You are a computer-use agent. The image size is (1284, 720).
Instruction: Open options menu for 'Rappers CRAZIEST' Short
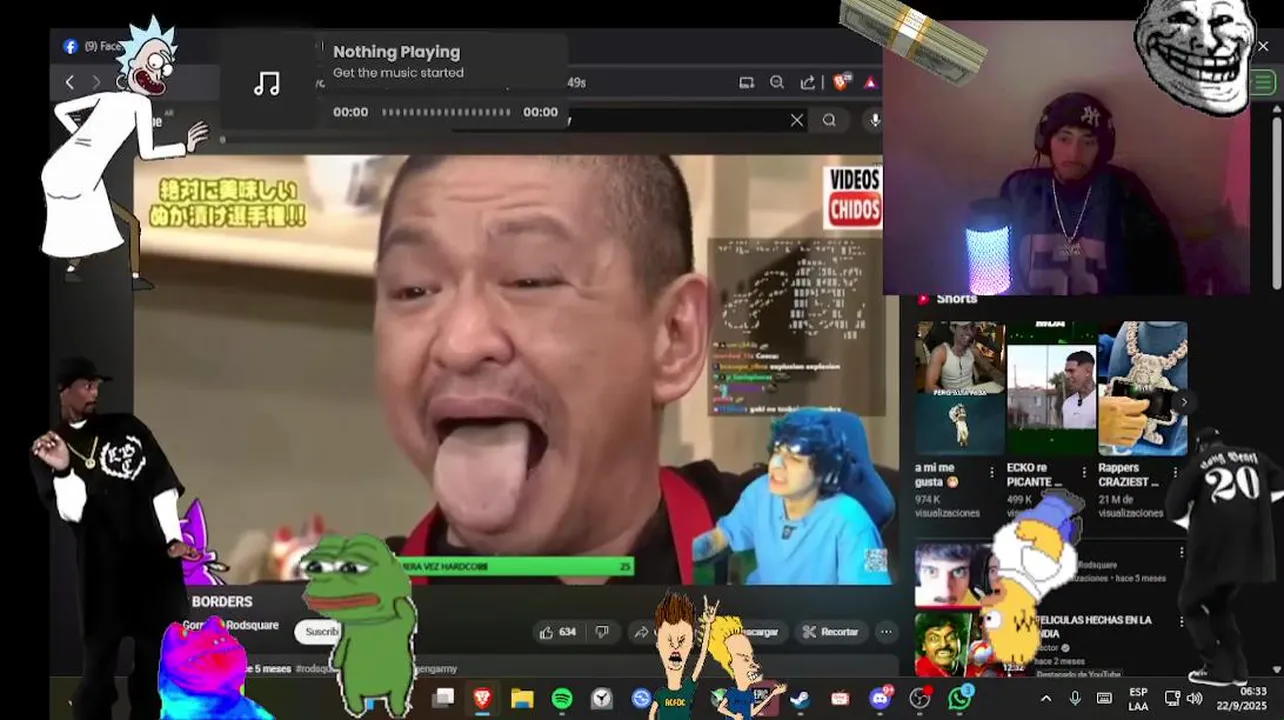1175,472
